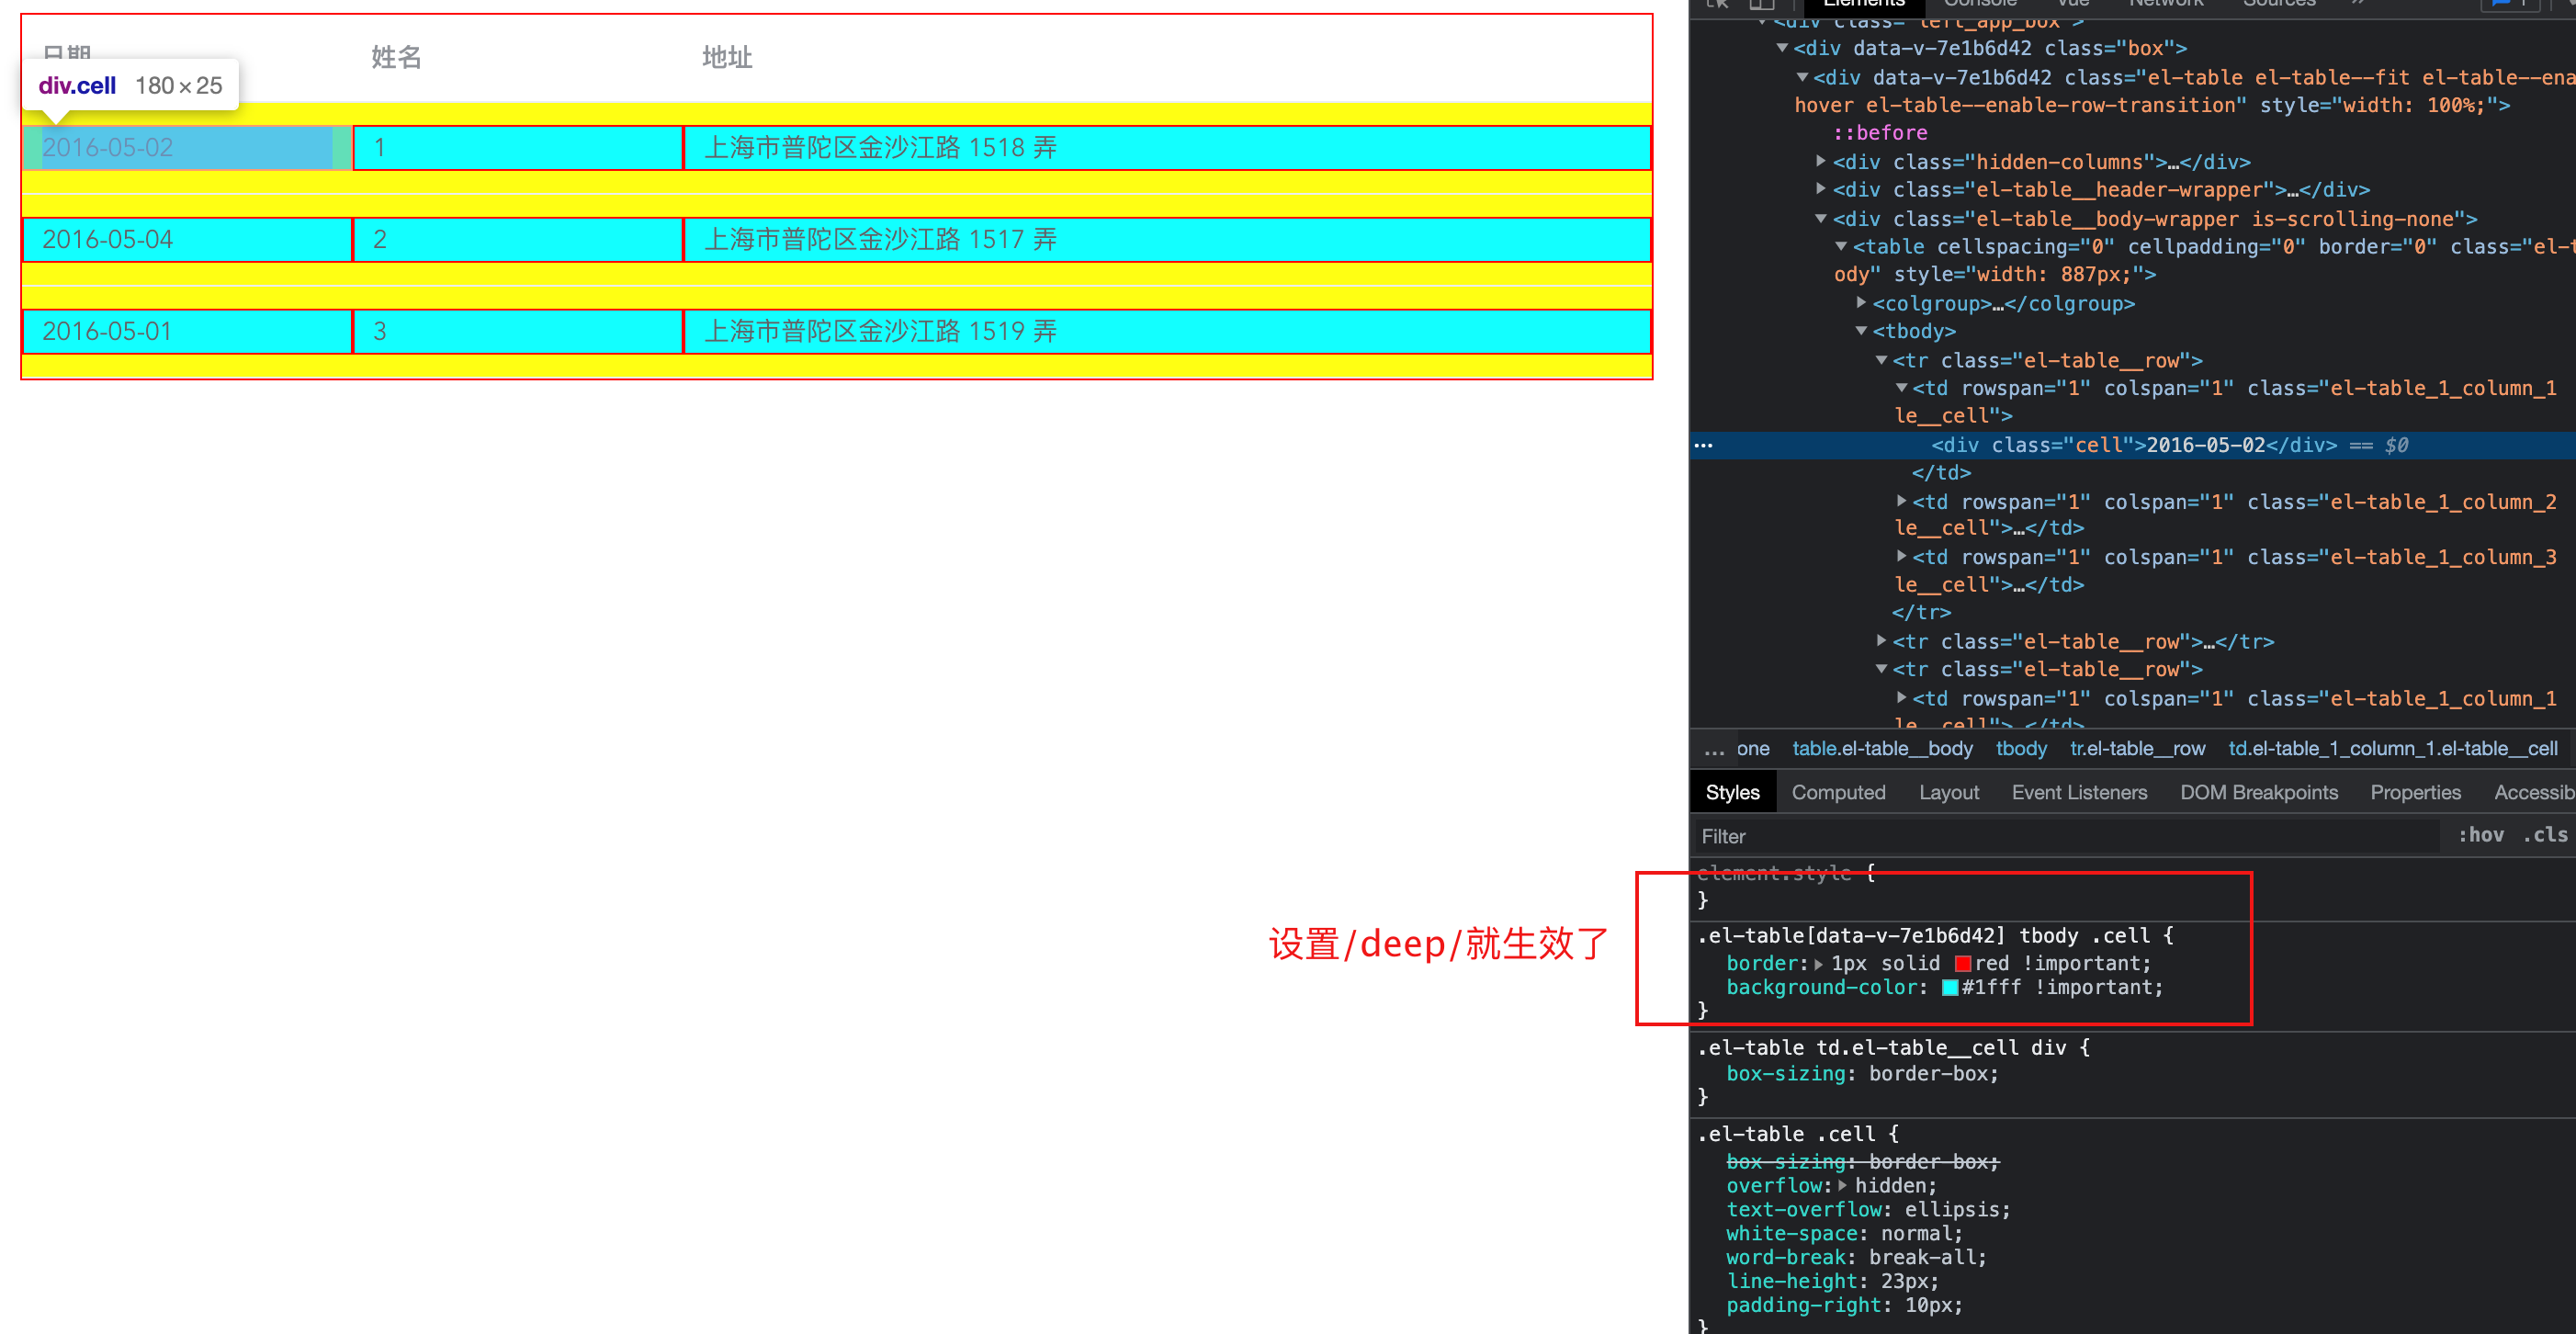Open the red border color swatch
This screenshot has height=1334, width=2576.
pyautogui.click(x=1963, y=964)
